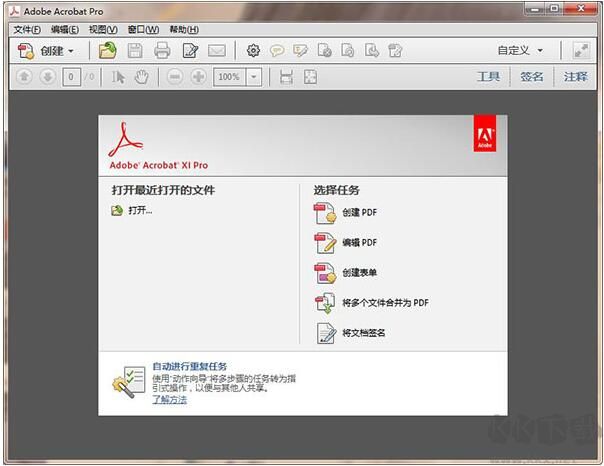Click the page-with-magnifier toolbar icon

[x=347, y=50]
